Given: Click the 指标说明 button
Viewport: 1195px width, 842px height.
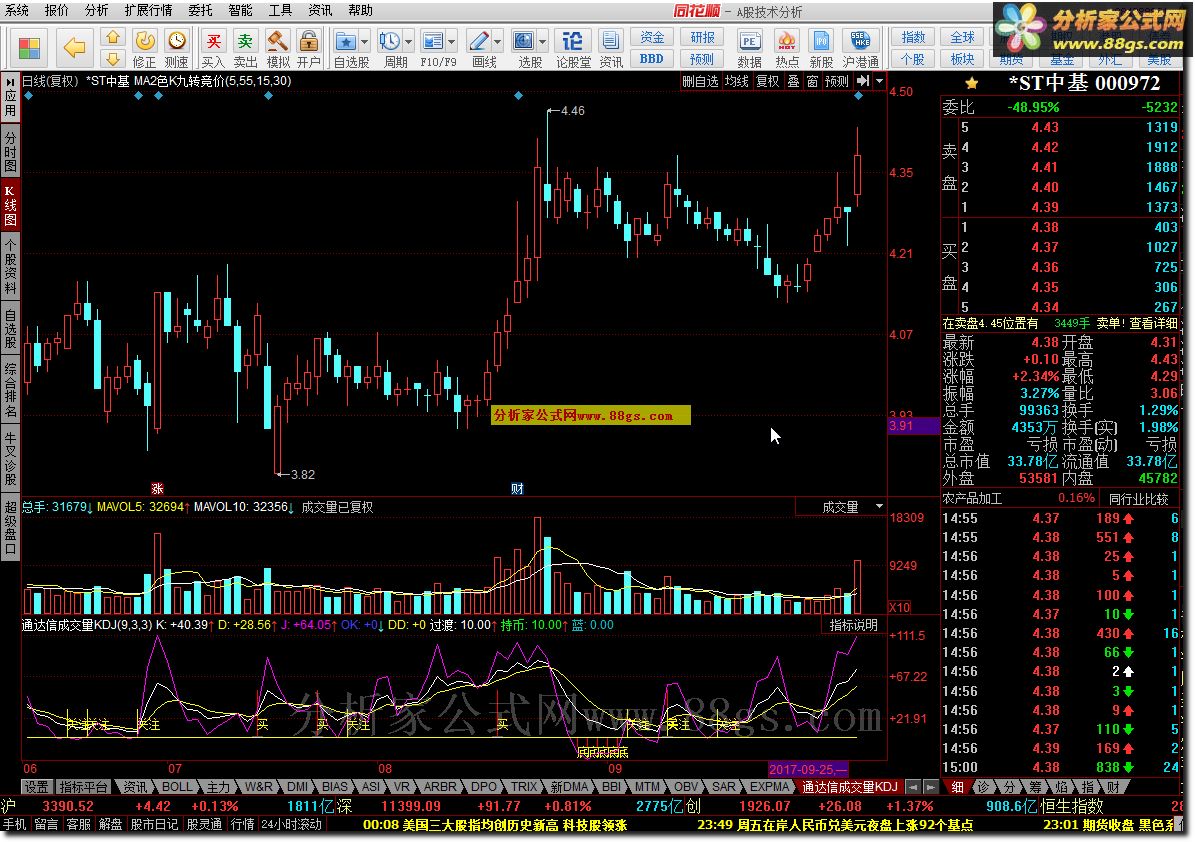Looking at the screenshot, I should click(854, 625).
